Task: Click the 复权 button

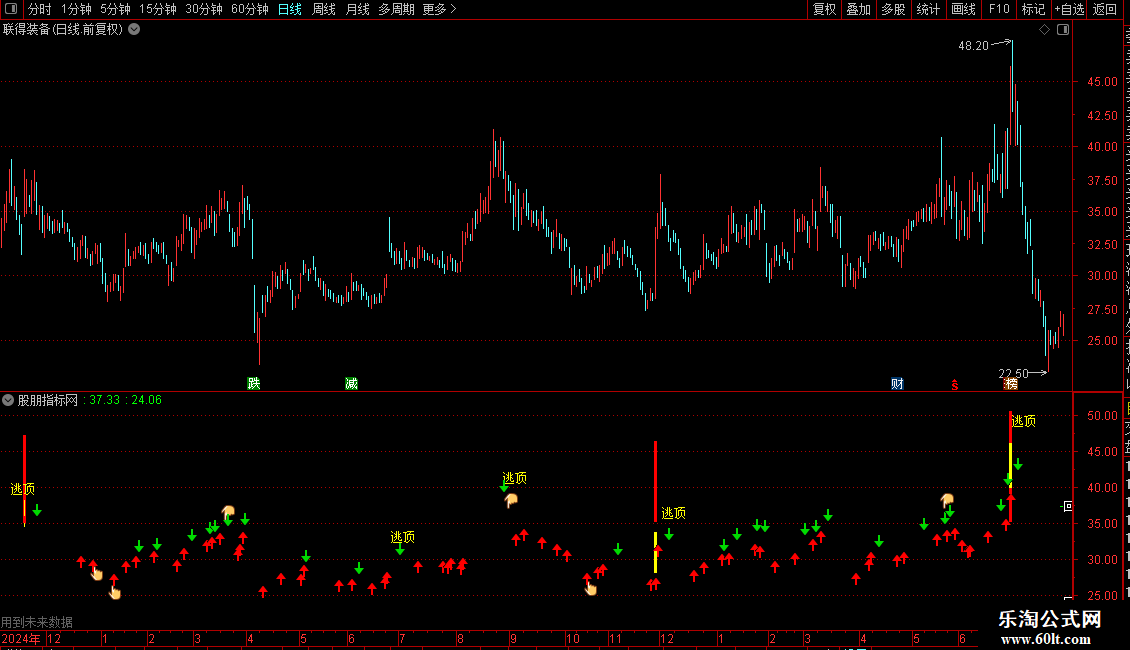Action: click(824, 9)
